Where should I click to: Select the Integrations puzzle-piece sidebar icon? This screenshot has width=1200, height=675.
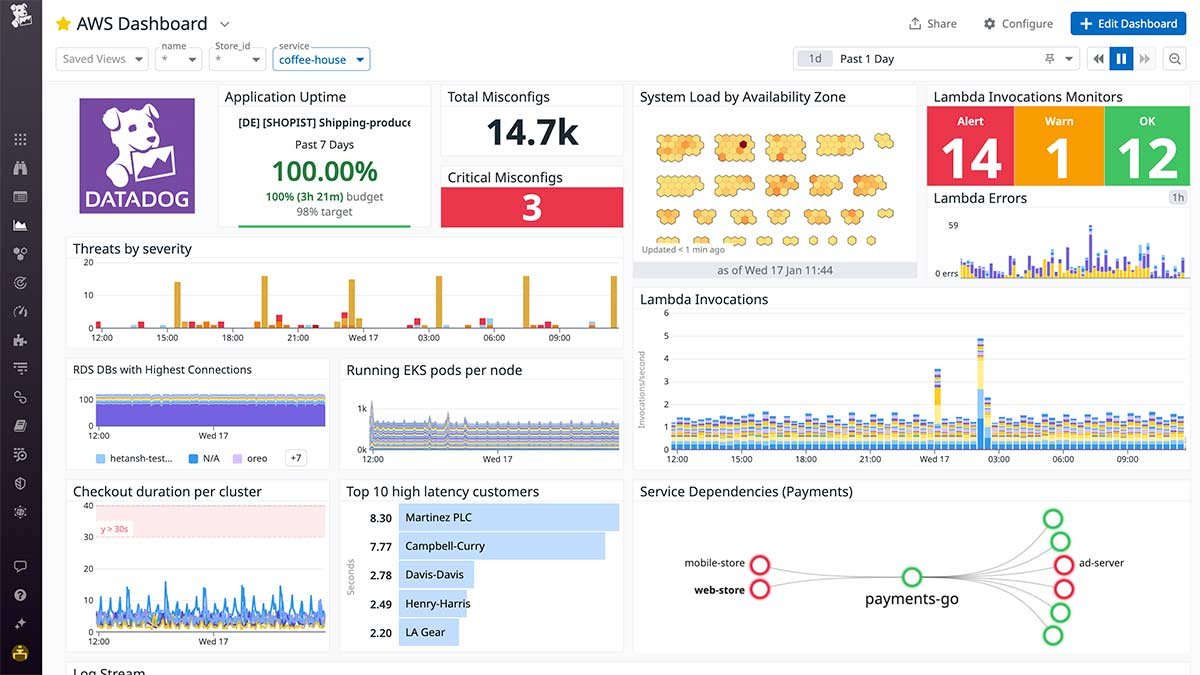(21, 340)
